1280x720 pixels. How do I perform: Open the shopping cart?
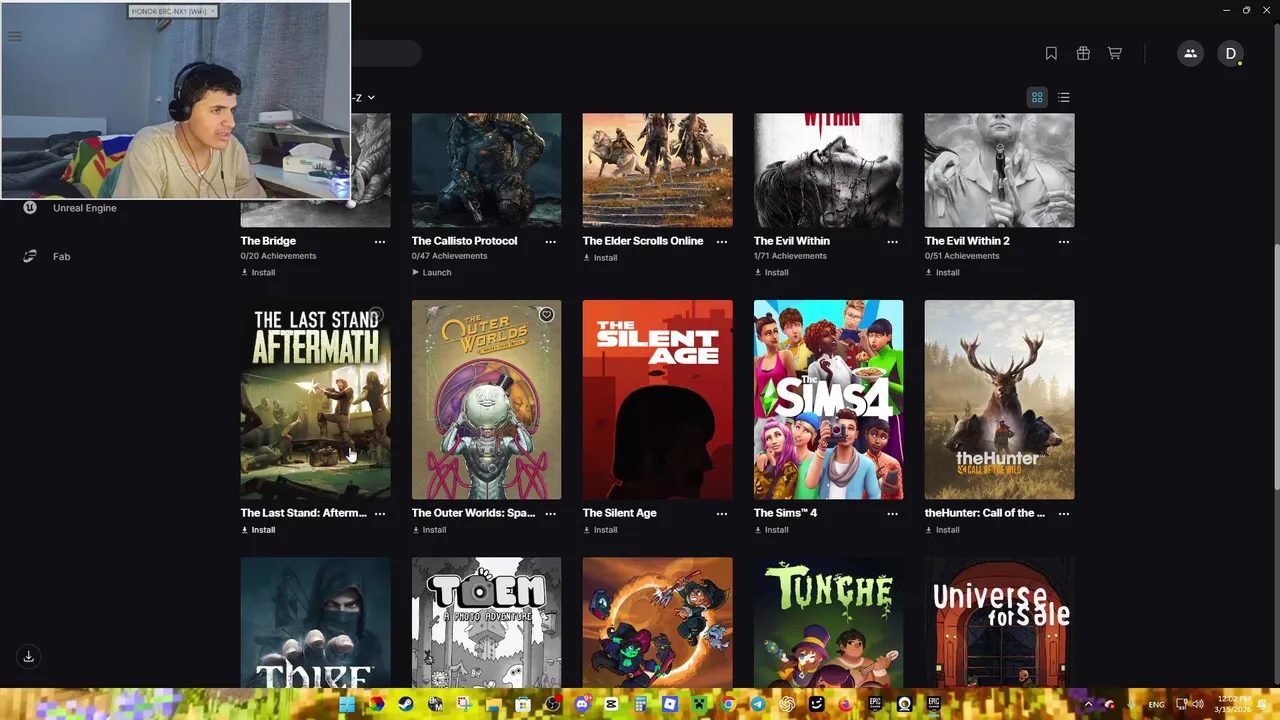1114,54
